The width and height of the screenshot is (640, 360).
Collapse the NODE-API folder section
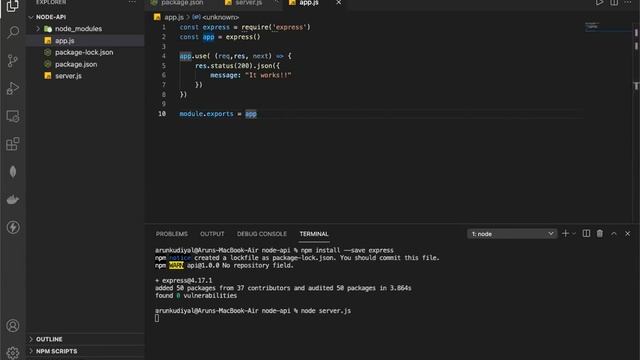coord(85,17)
